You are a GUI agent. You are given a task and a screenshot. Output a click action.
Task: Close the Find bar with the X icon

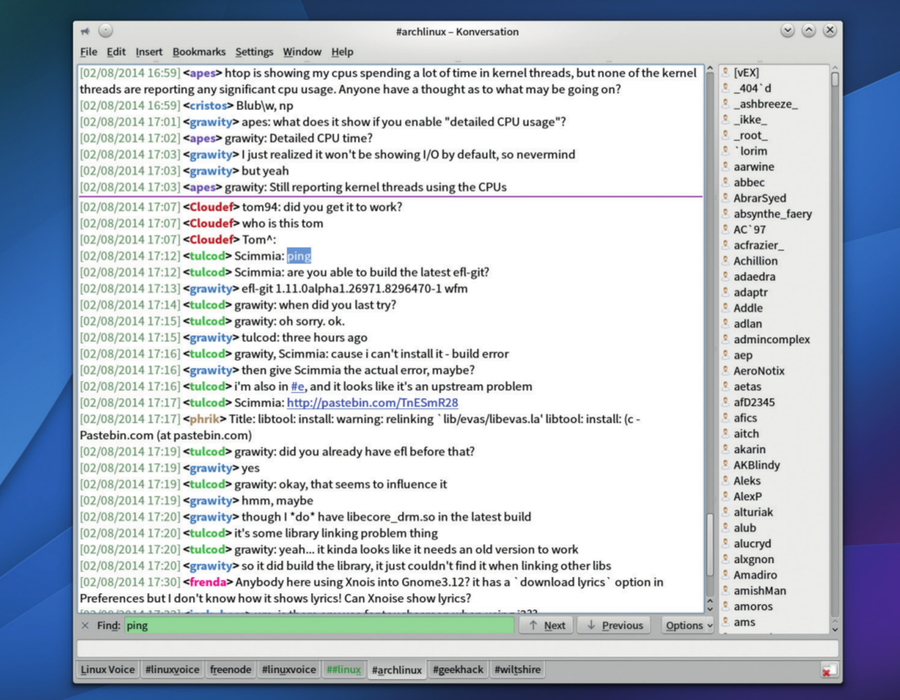click(85, 625)
